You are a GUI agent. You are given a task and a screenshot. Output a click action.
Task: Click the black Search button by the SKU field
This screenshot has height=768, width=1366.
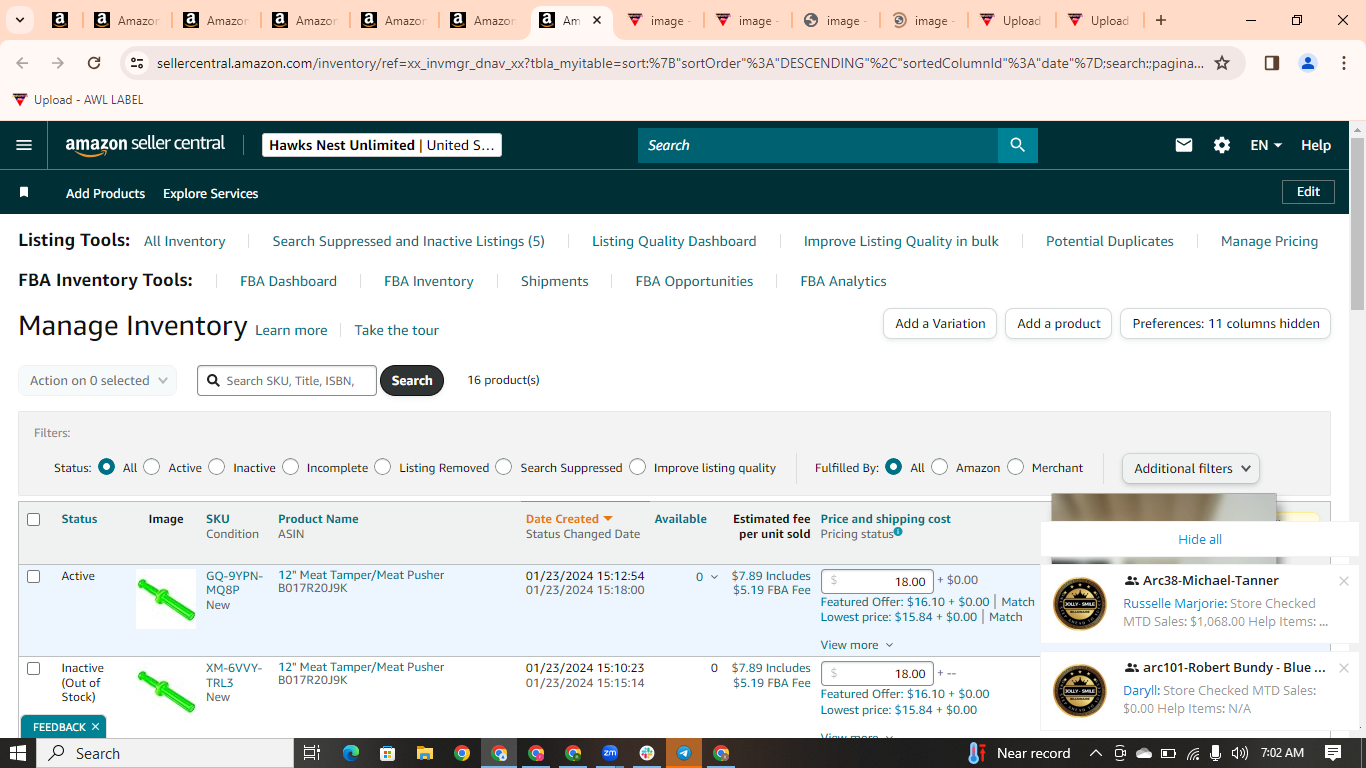tap(412, 380)
